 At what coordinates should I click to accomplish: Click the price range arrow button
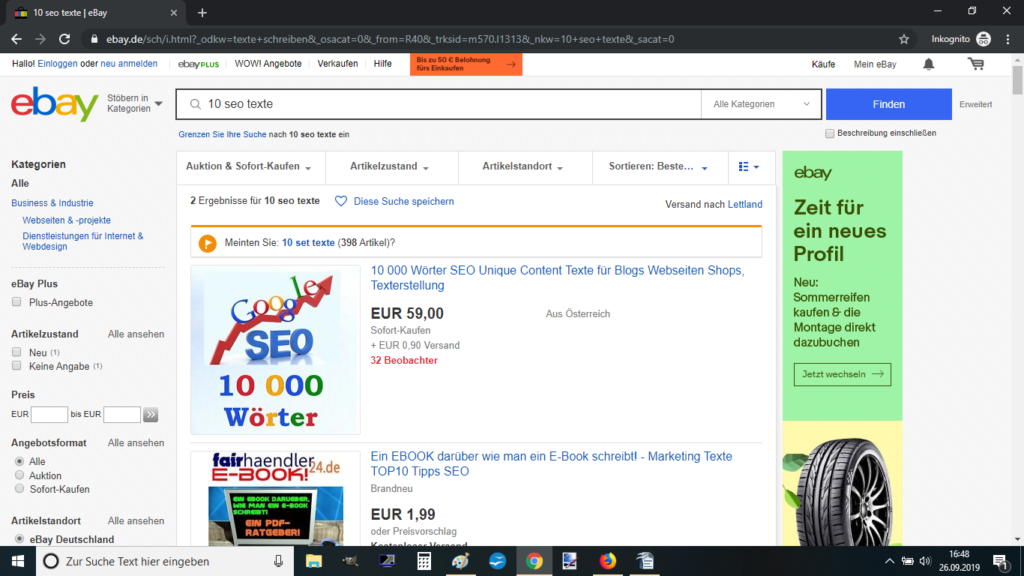tap(151, 414)
